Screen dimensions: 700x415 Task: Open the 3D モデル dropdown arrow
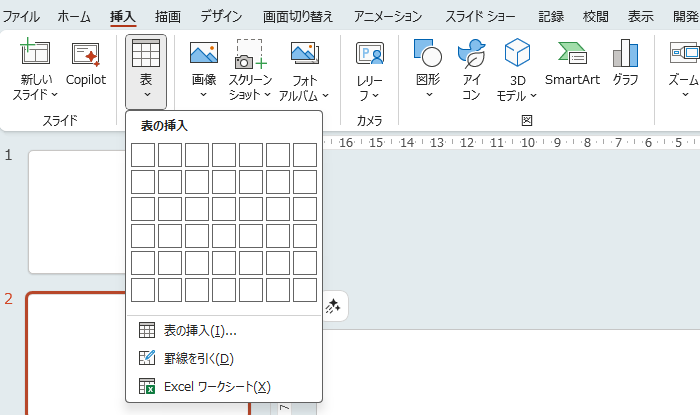[533, 96]
